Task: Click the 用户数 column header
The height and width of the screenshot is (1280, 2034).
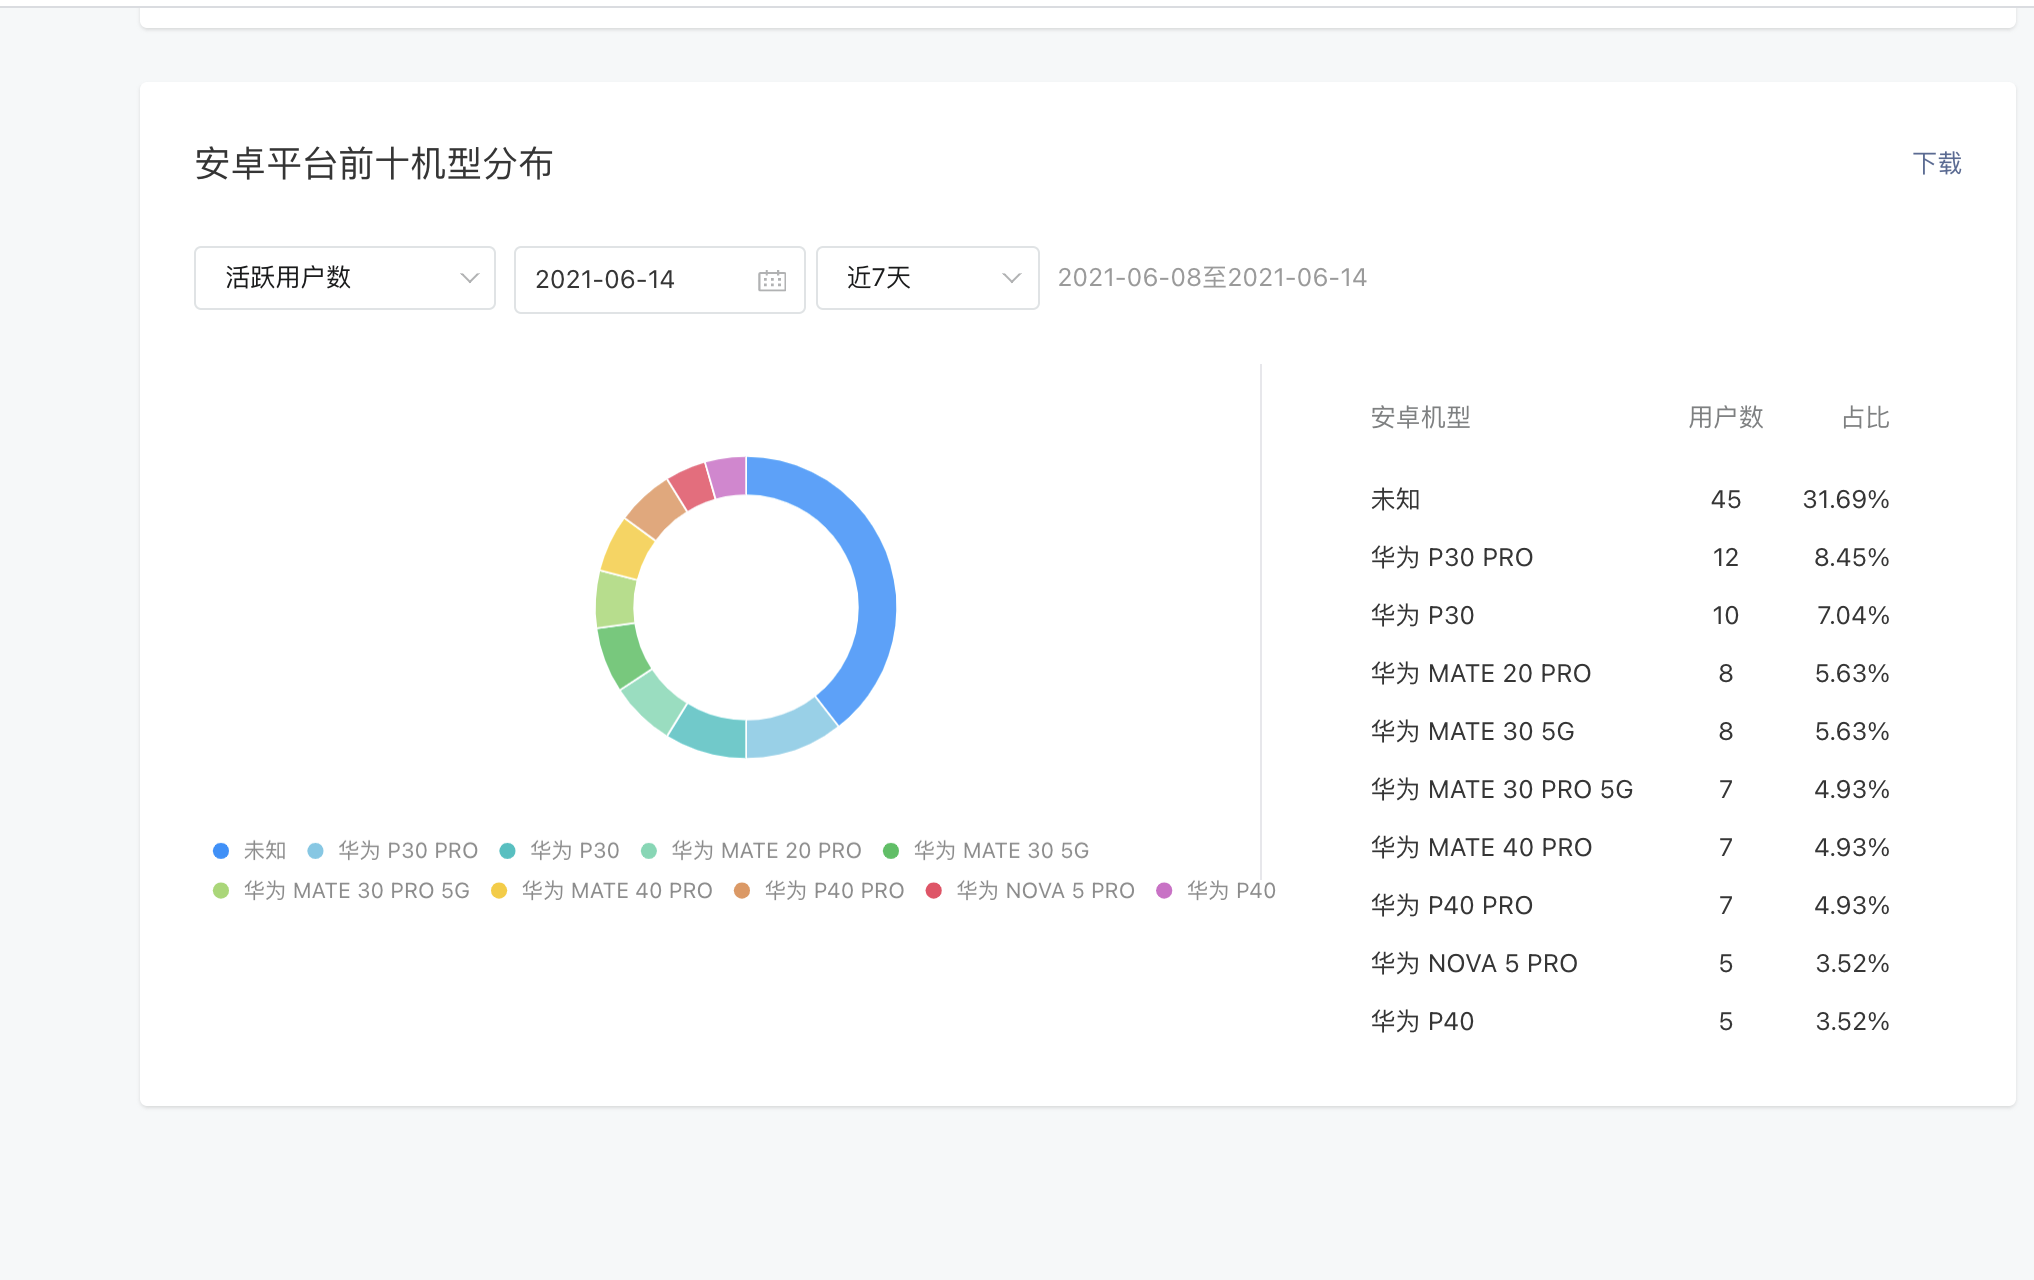Action: pos(1725,418)
